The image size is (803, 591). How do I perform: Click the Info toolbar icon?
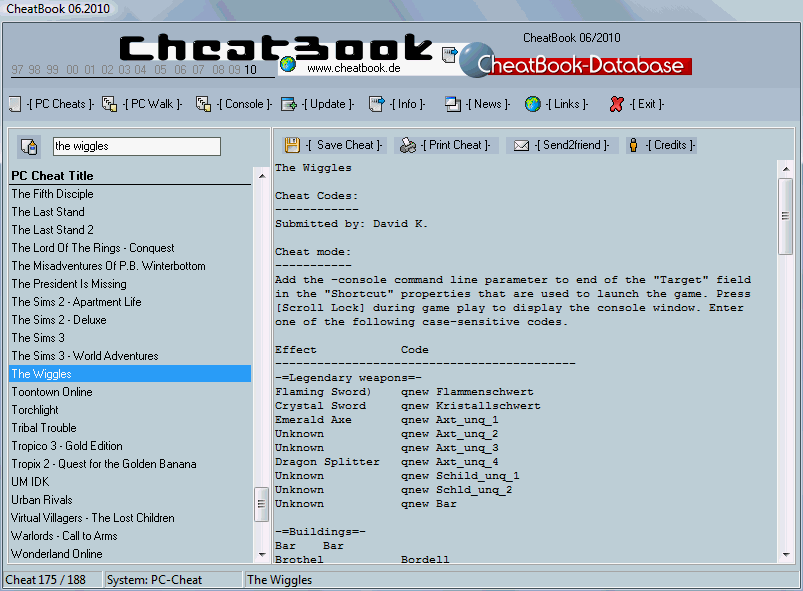pyautogui.click(x=377, y=104)
